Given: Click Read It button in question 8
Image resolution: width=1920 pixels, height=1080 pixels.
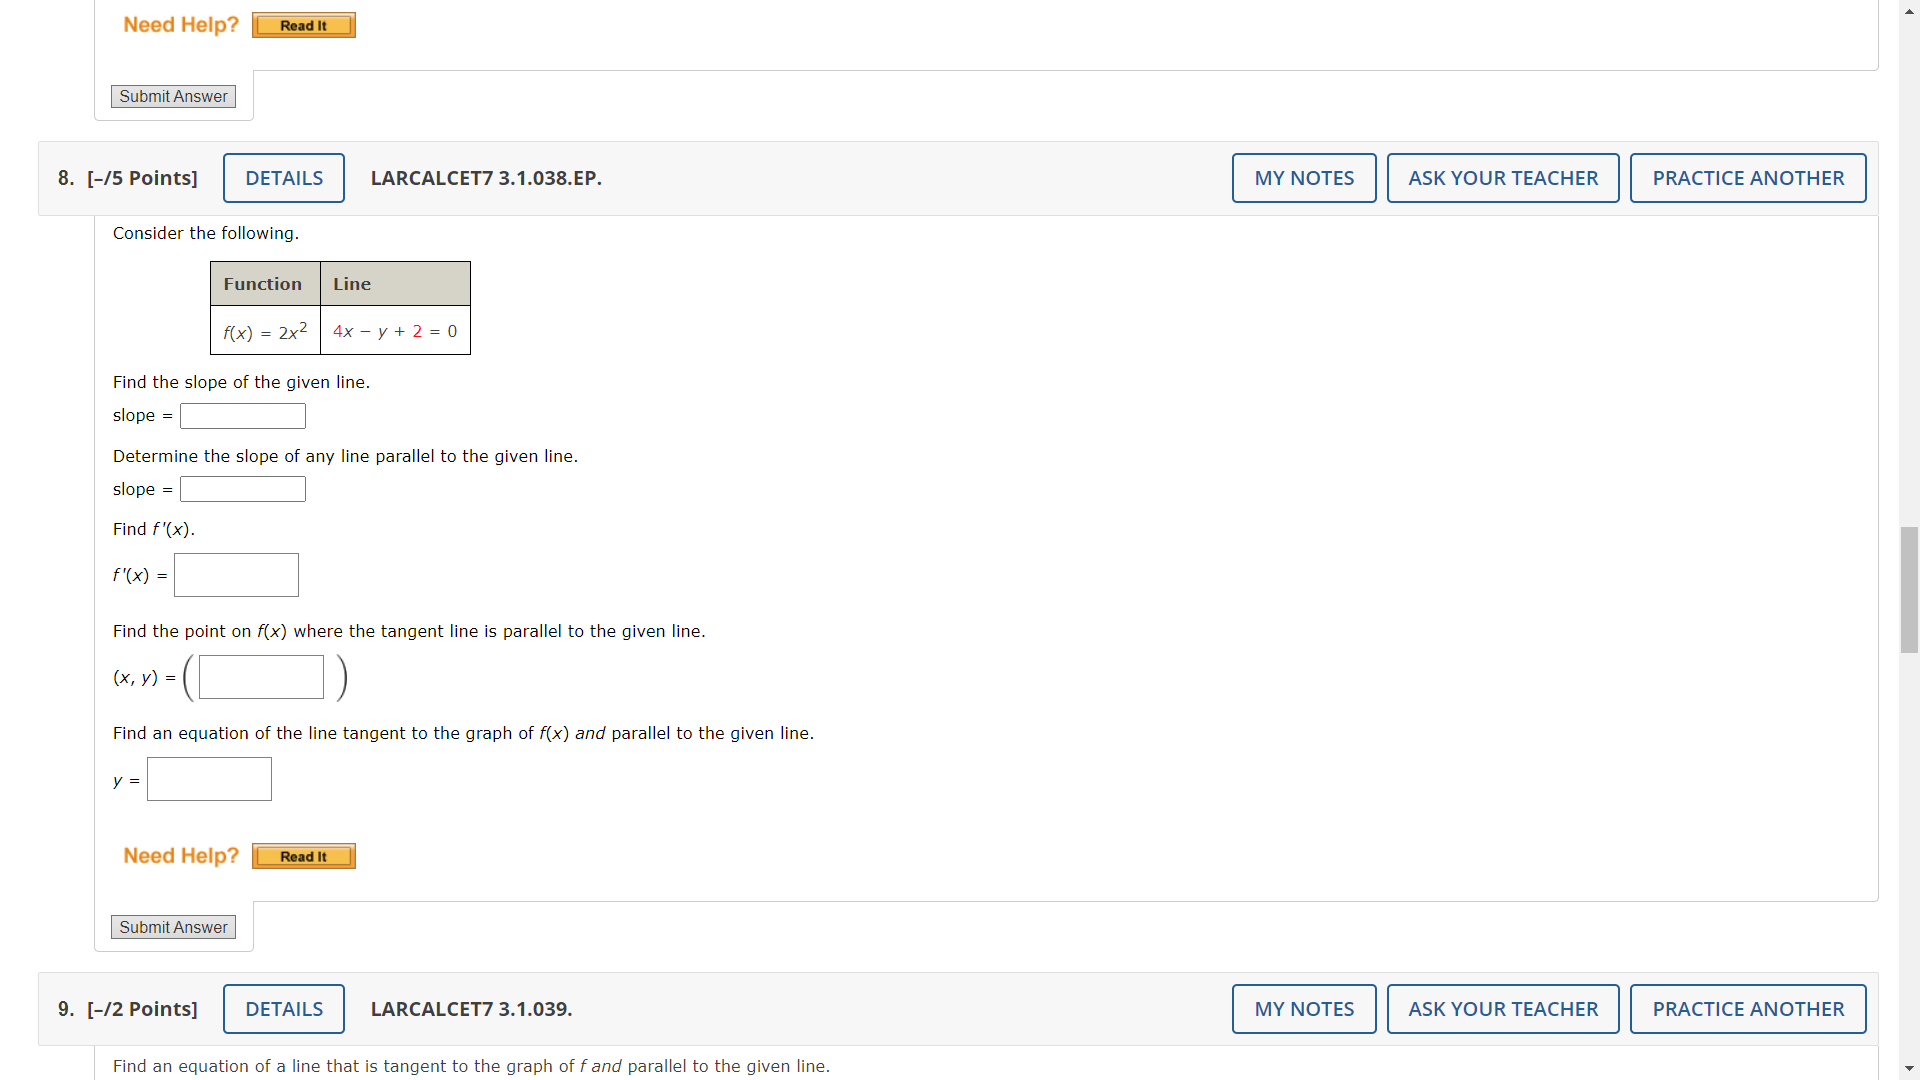Looking at the screenshot, I should point(303,856).
